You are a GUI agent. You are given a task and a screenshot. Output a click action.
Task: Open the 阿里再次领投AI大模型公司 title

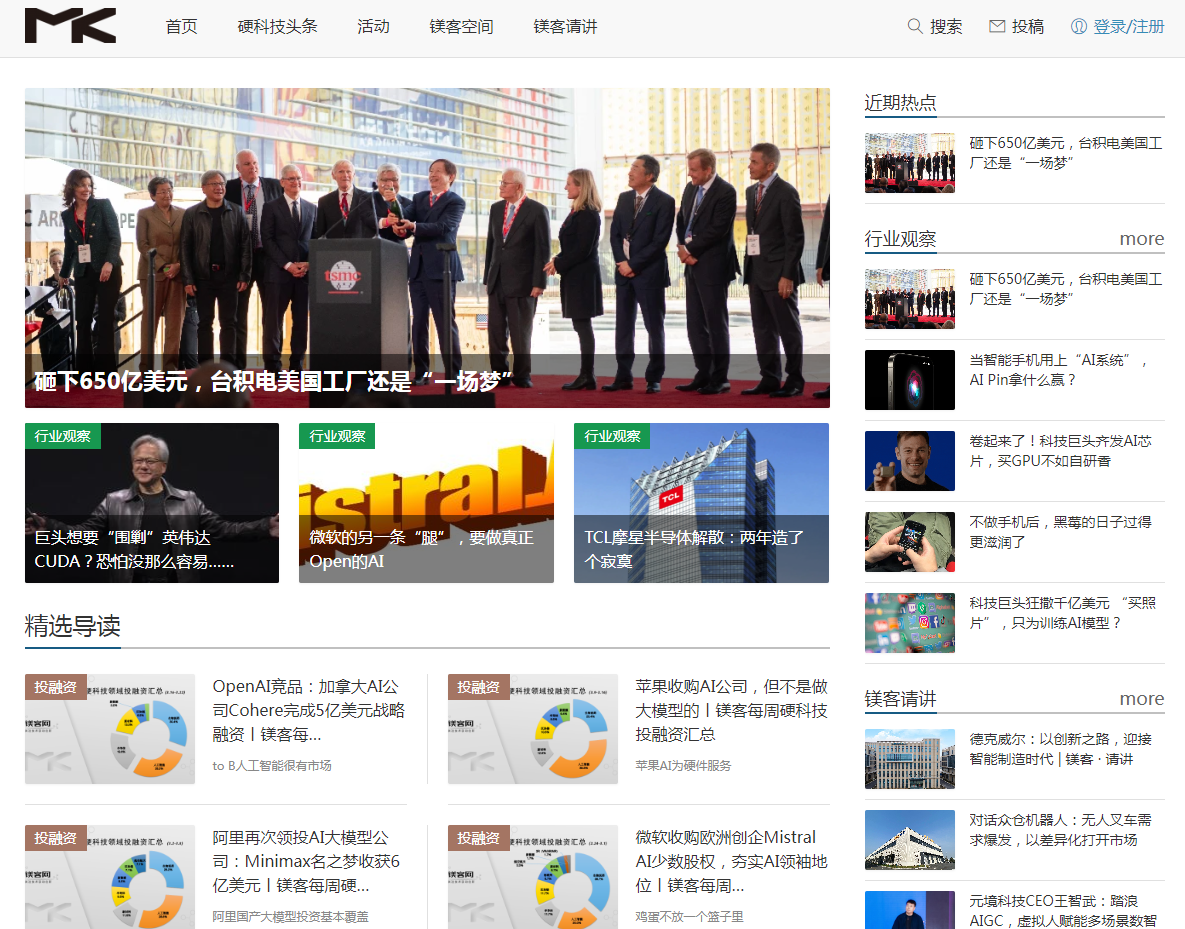[x=306, y=862]
